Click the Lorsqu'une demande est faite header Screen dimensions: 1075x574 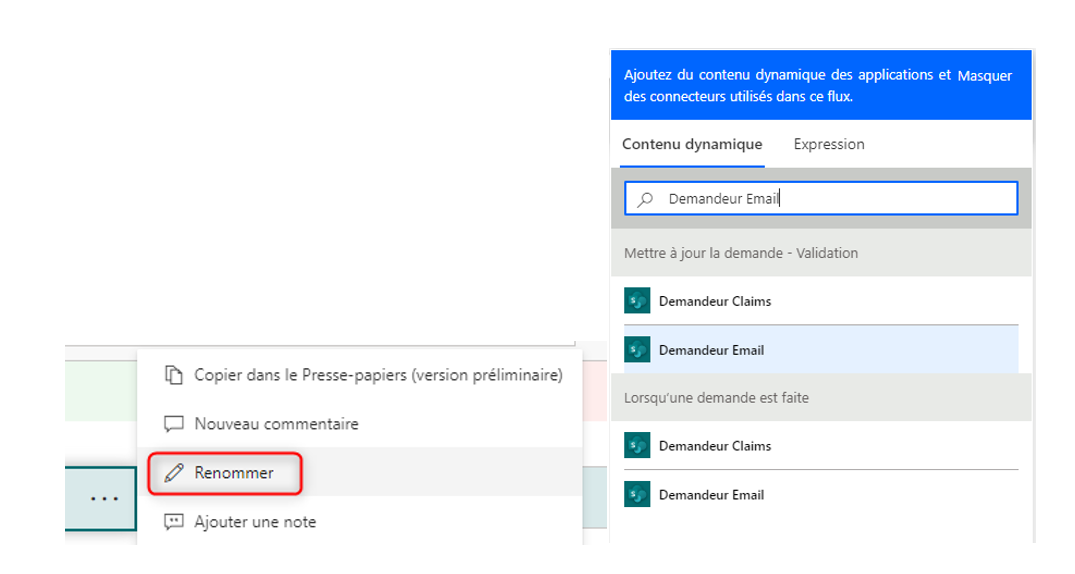pyautogui.click(x=821, y=398)
